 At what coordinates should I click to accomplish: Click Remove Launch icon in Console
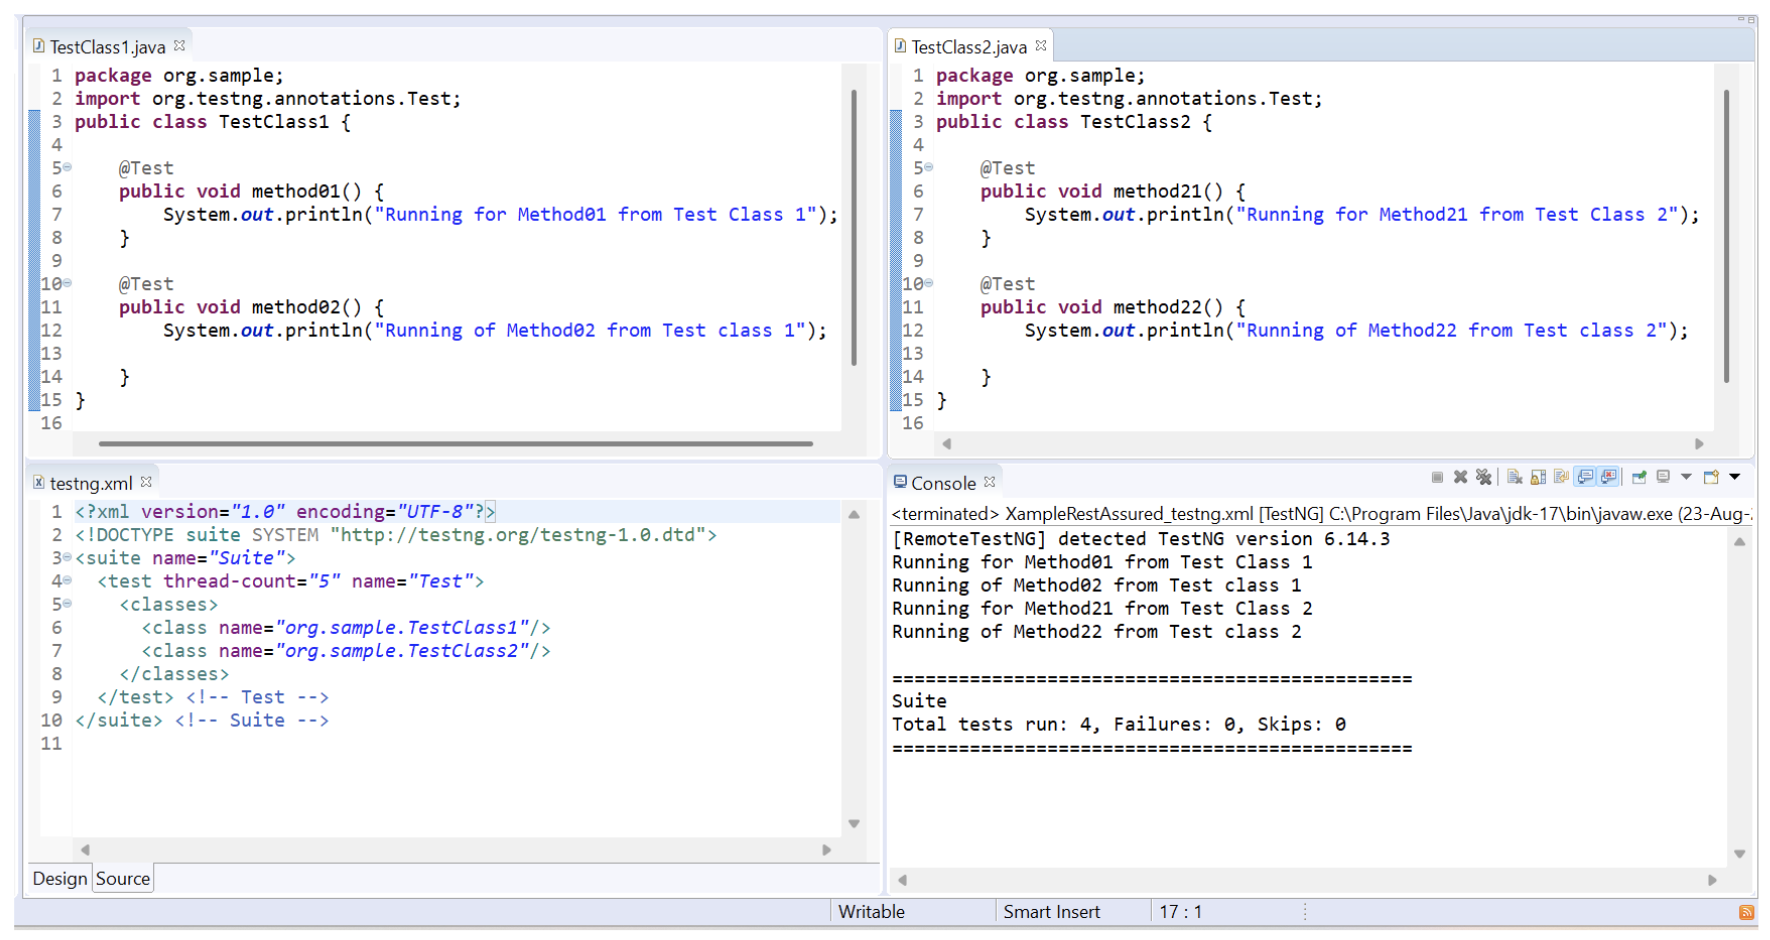[x=1460, y=477]
